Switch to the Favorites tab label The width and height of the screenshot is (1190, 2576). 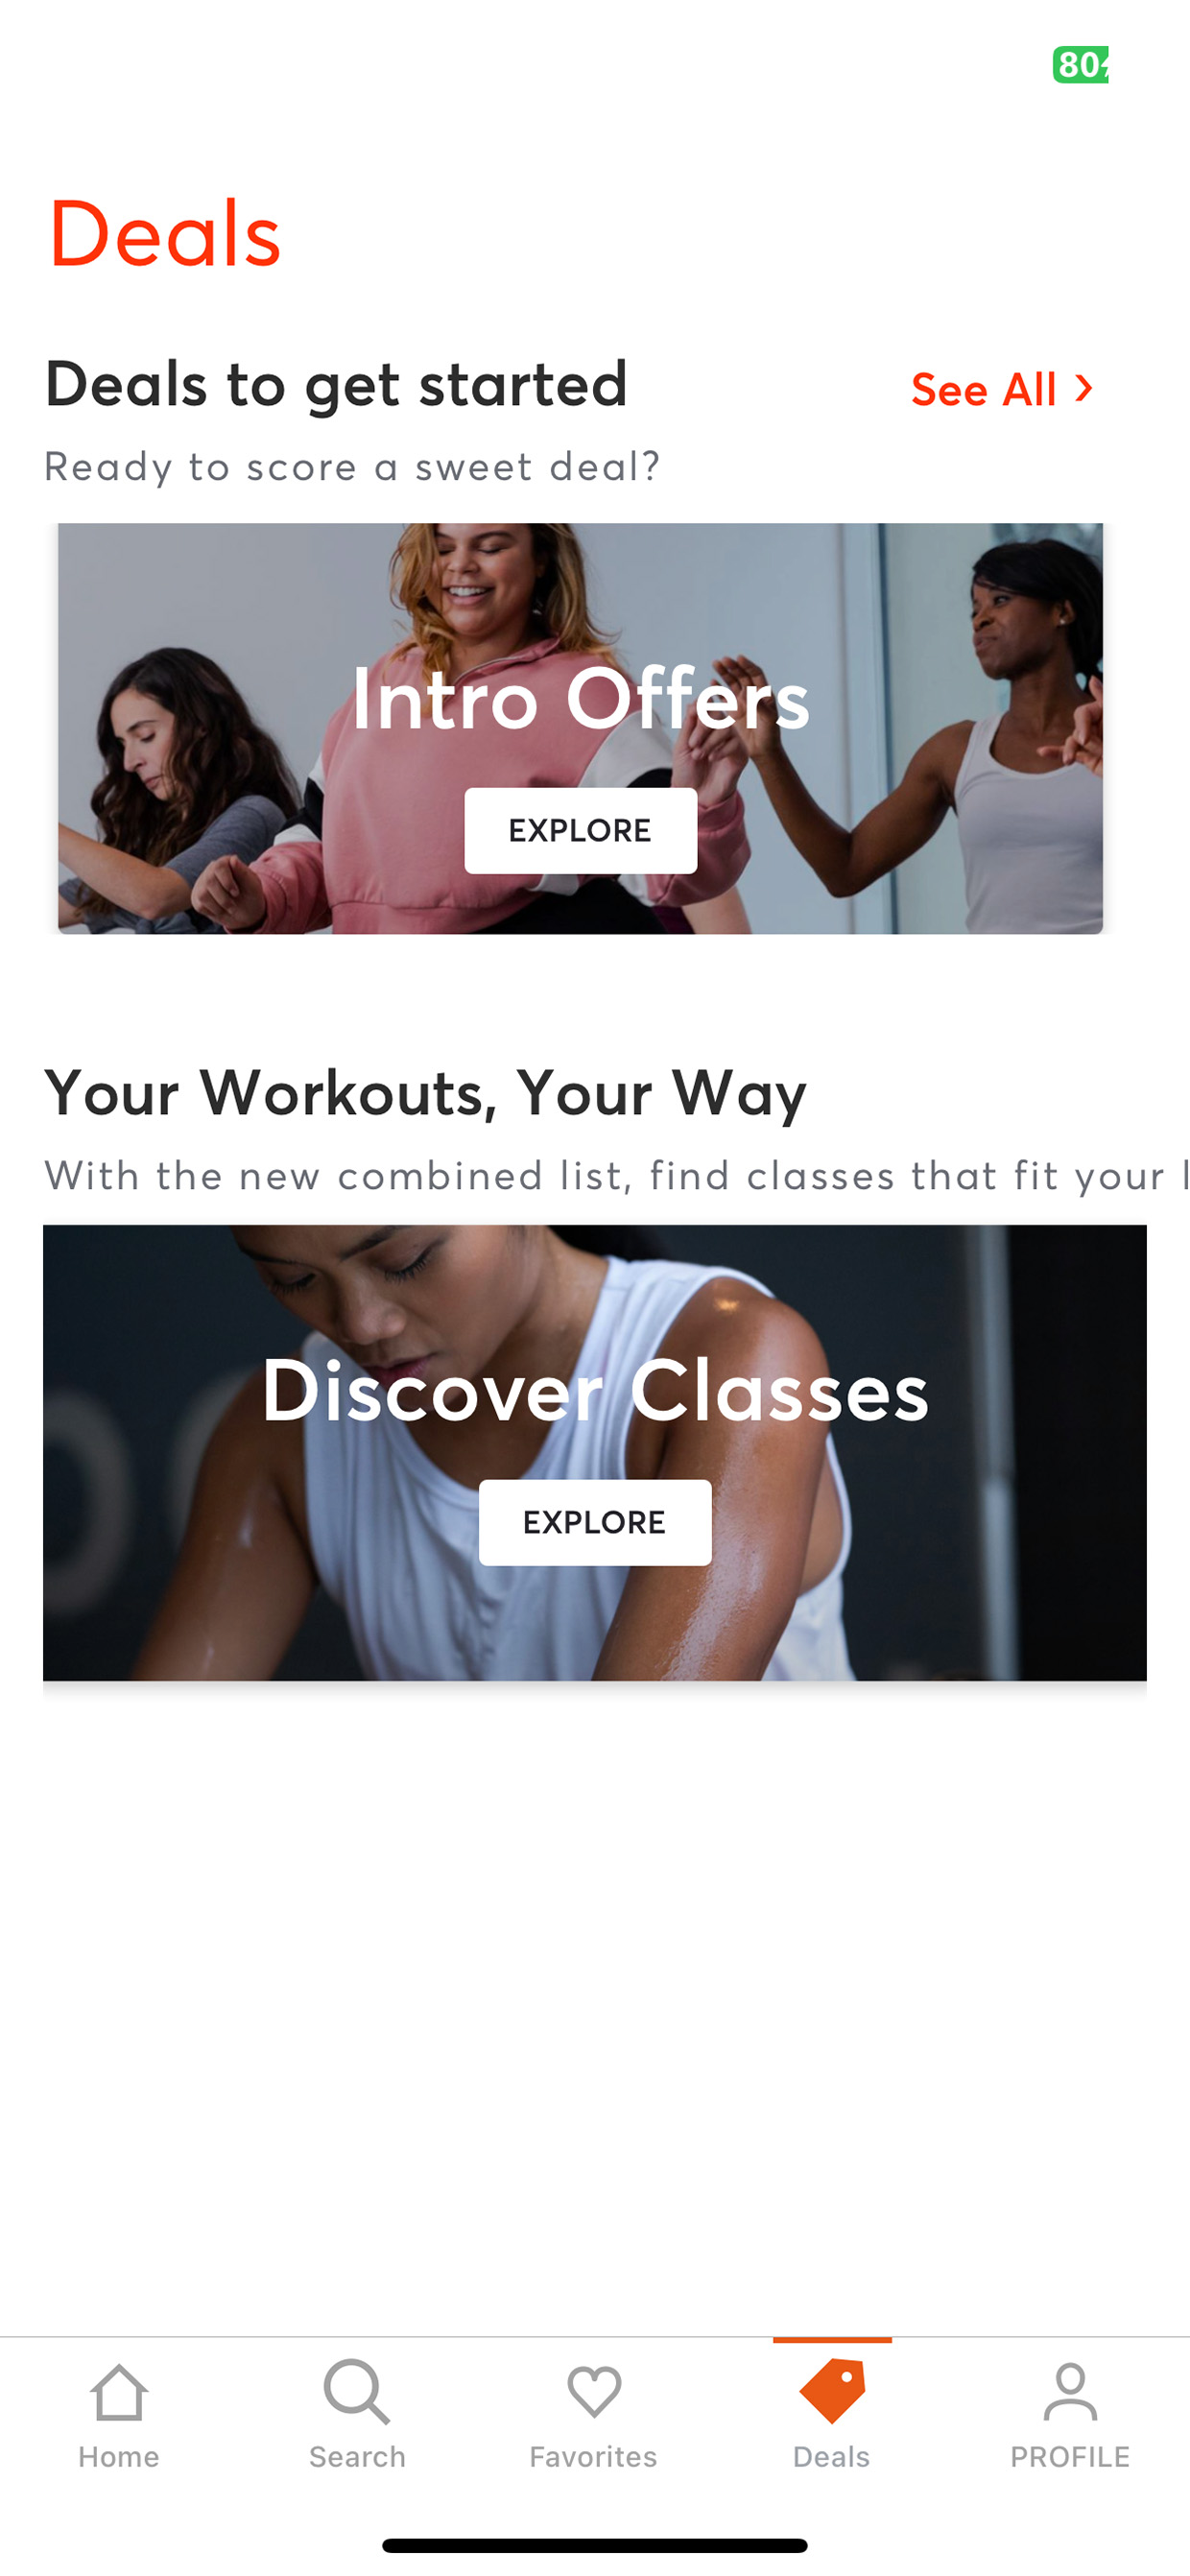click(594, 2457)
